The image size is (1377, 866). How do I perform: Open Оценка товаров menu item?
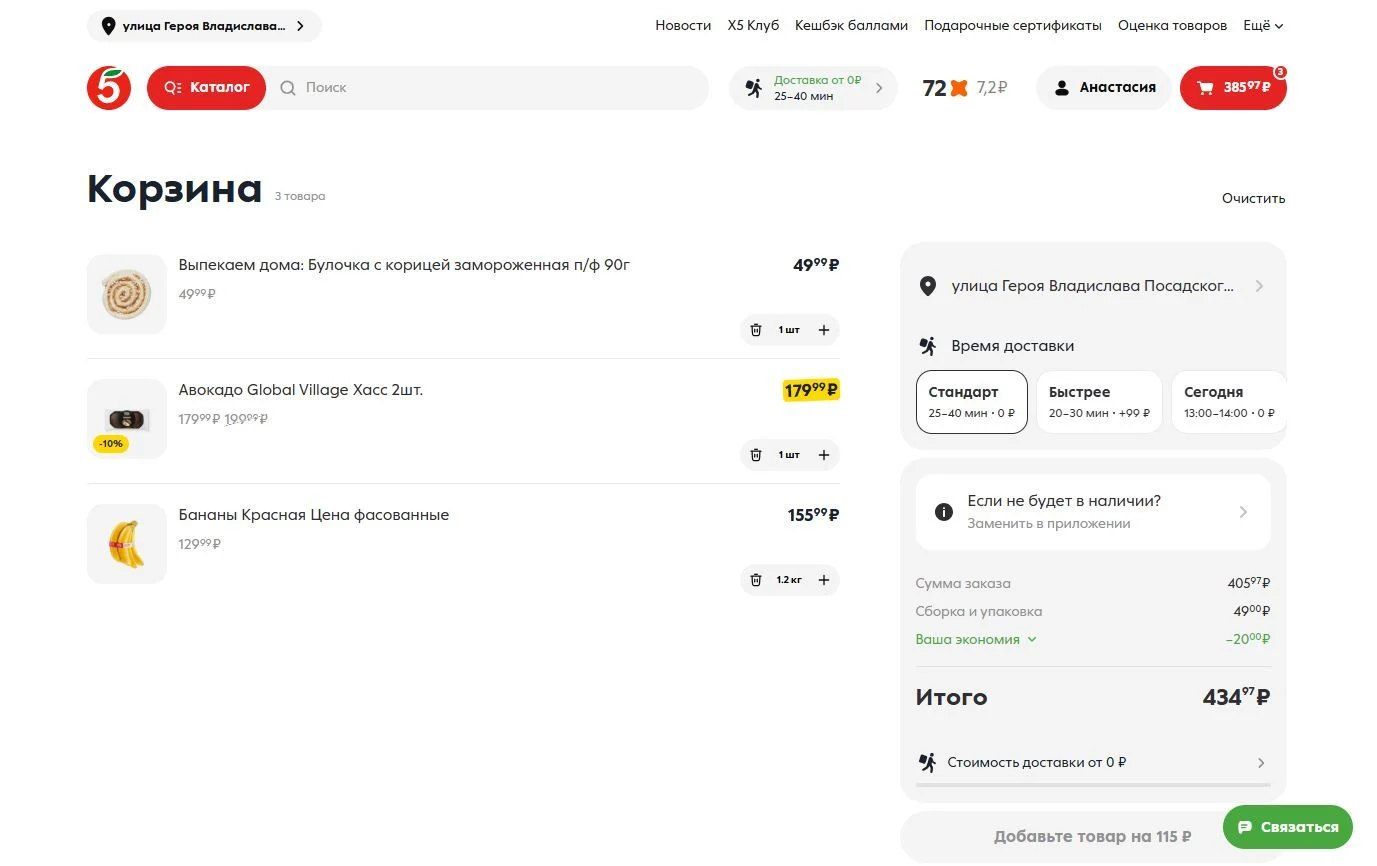(1172, 26)
